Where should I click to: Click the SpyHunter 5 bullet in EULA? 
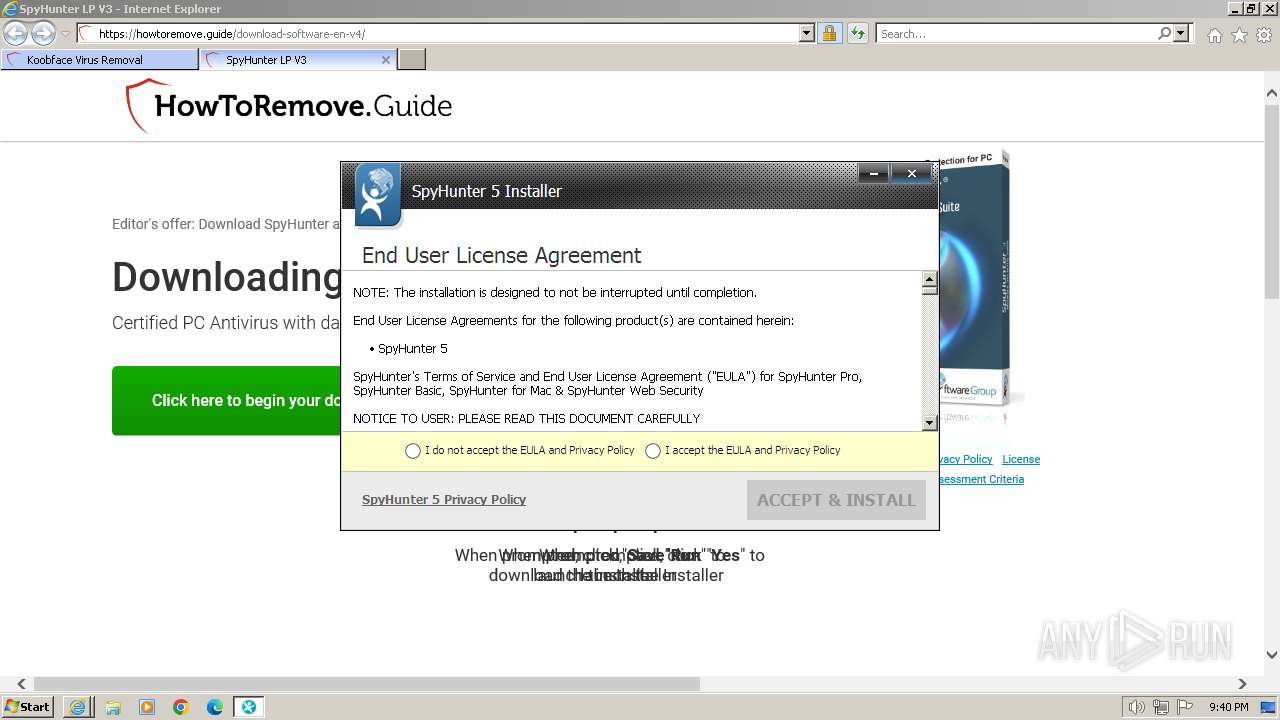[x=408, y=348]
